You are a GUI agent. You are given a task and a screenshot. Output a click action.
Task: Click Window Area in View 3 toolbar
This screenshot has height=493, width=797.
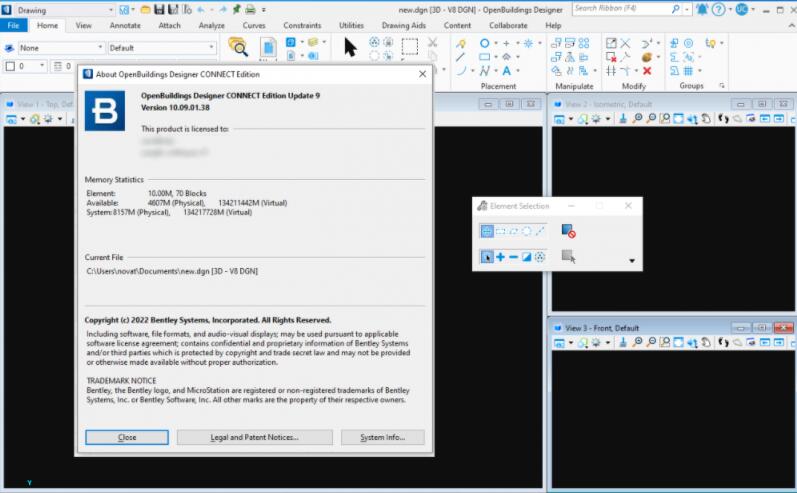(664, 342)
